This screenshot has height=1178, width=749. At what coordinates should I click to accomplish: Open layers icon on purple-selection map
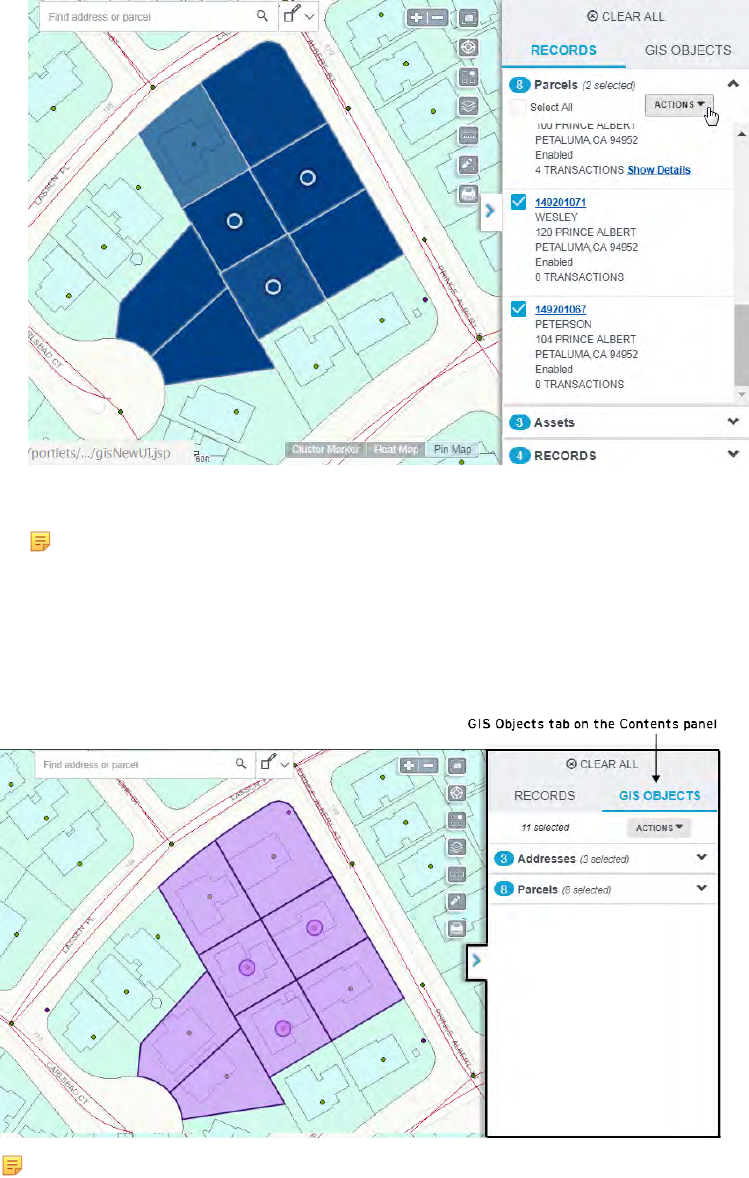pos(457,847)
